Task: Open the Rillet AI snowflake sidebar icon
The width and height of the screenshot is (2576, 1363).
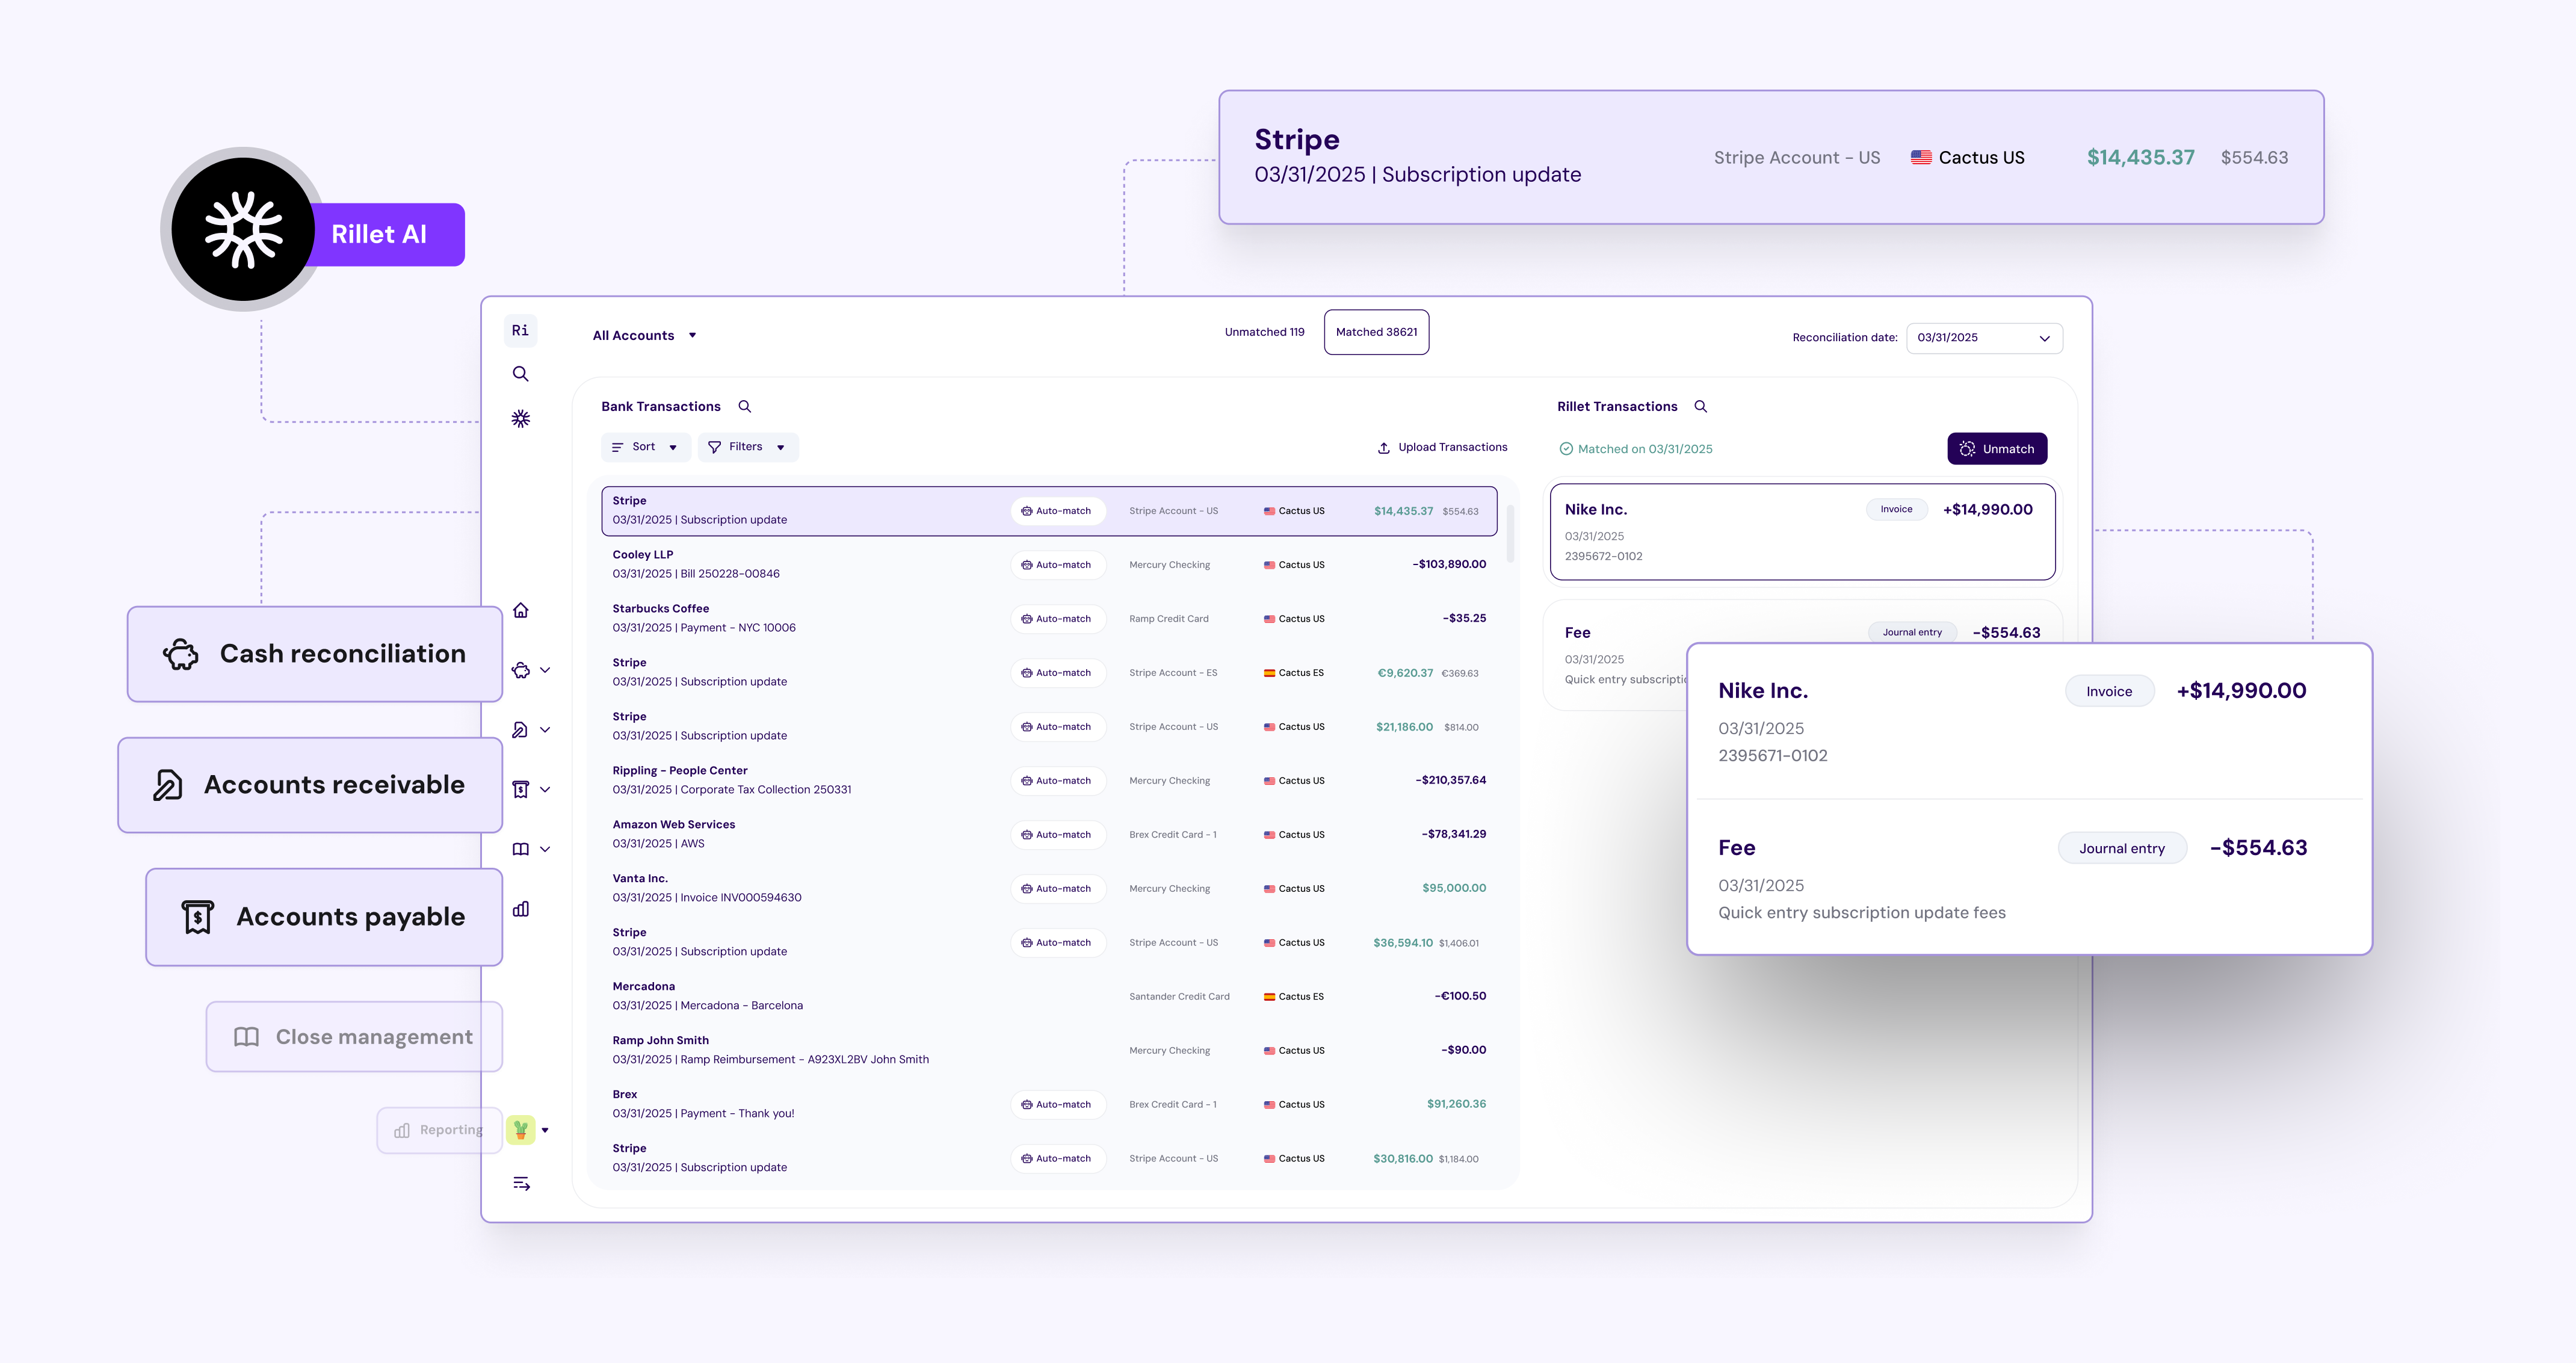Action: 520,419
